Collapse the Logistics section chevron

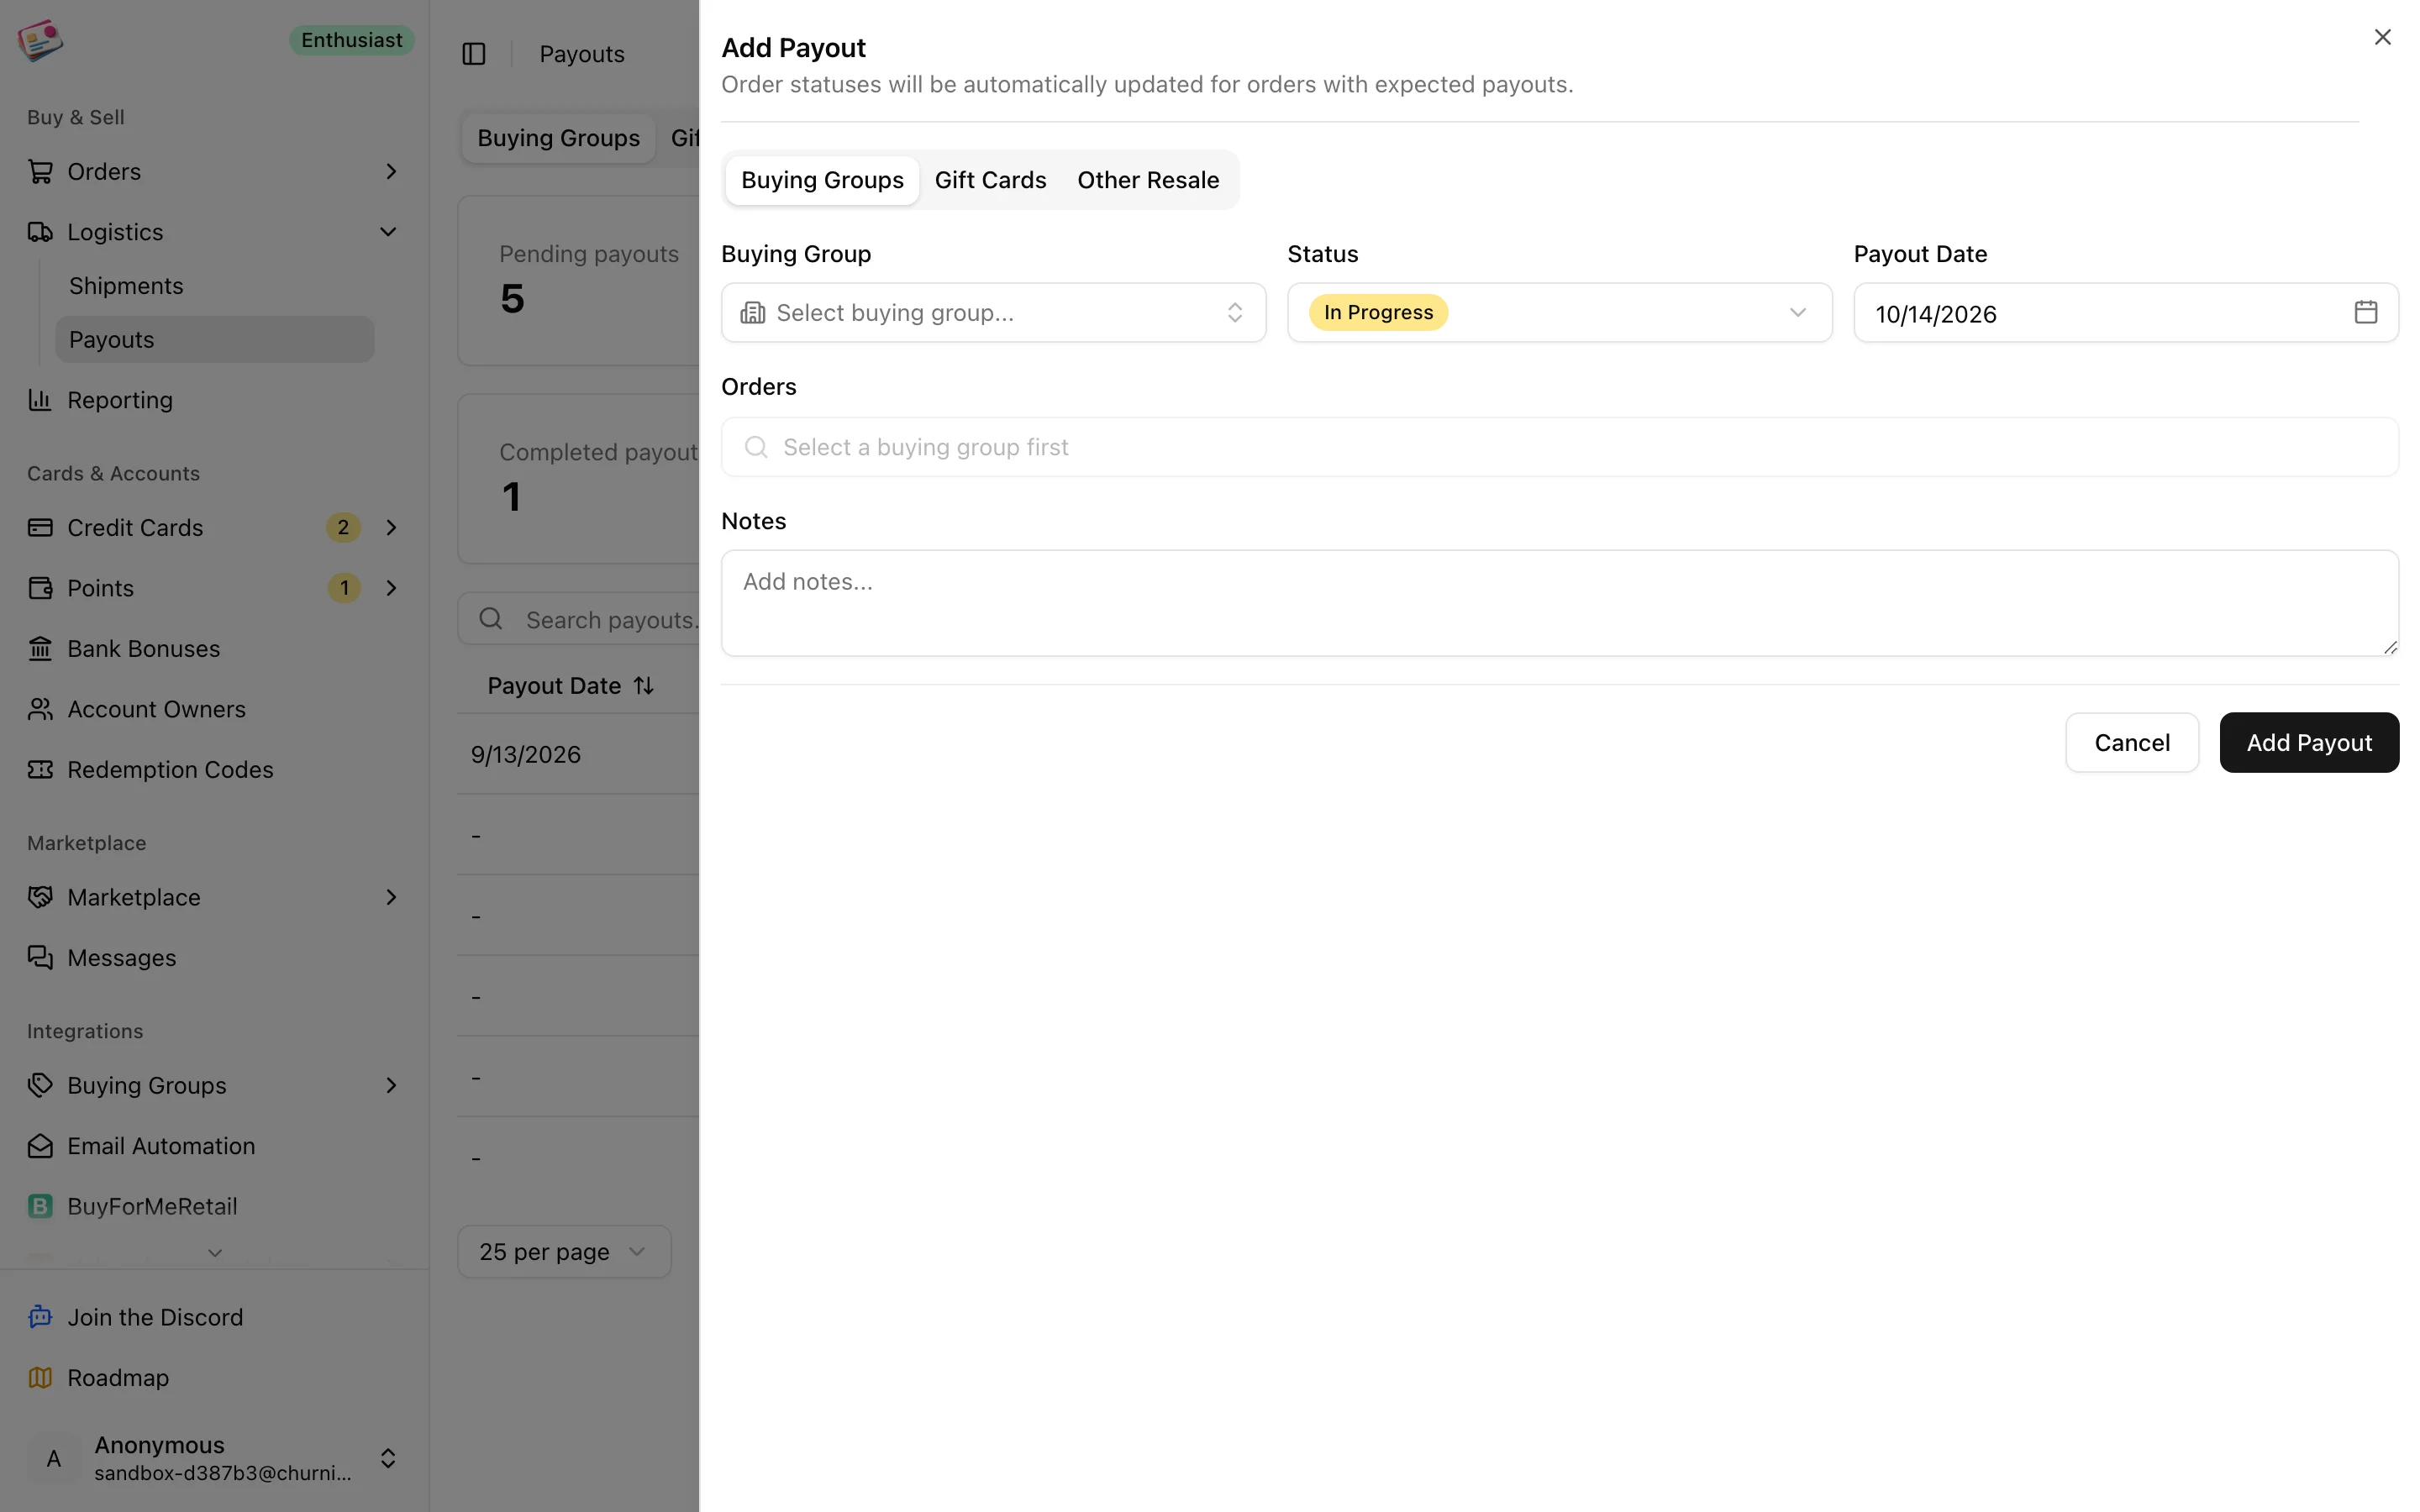pos(388,232)
